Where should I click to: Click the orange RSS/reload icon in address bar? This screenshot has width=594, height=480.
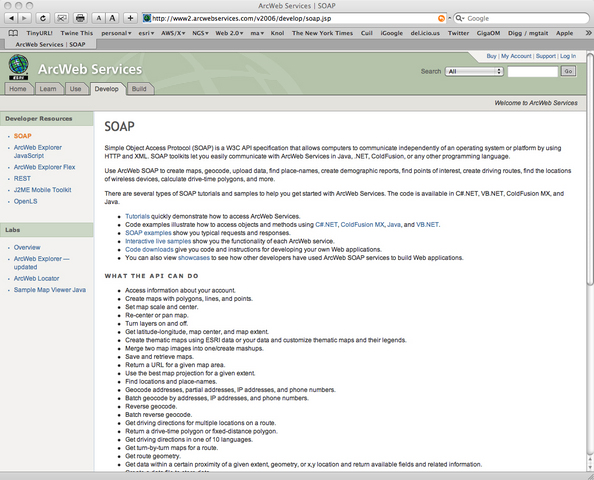pyautogui.click(x=441, y=18)
